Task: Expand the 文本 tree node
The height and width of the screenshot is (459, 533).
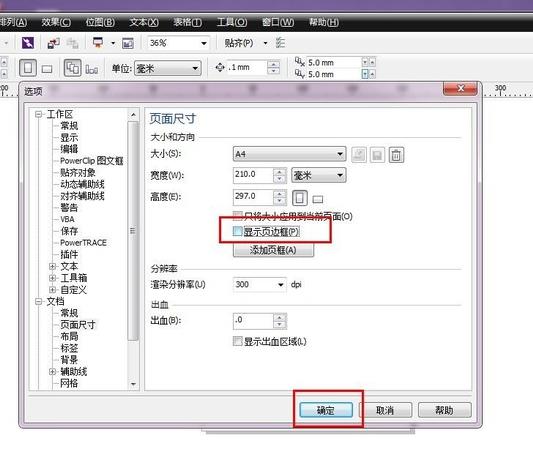Action: tap(52, 266)
